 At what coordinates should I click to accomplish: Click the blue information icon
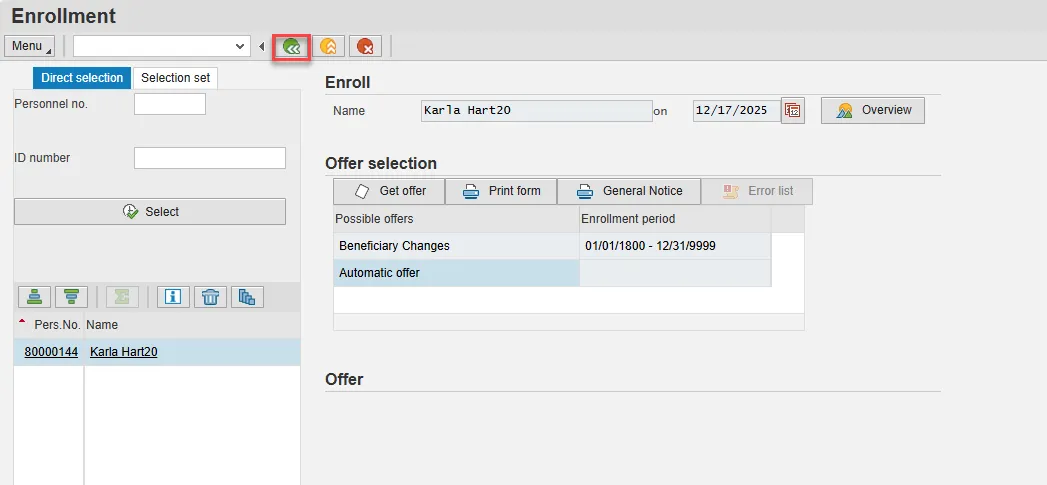[174, 297]
